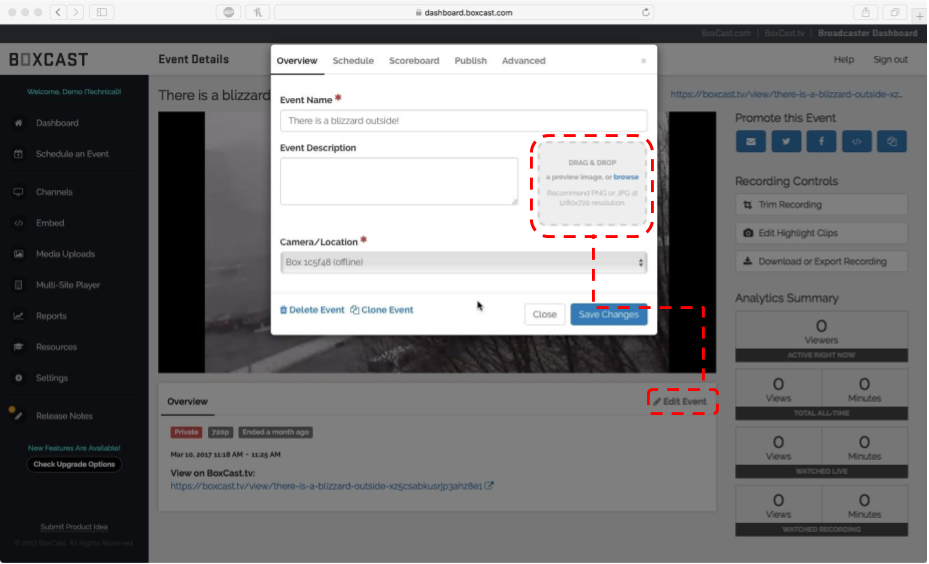Click the Clone Event link
The height and width of the screenshot is (564, 929).
(382, 310)
